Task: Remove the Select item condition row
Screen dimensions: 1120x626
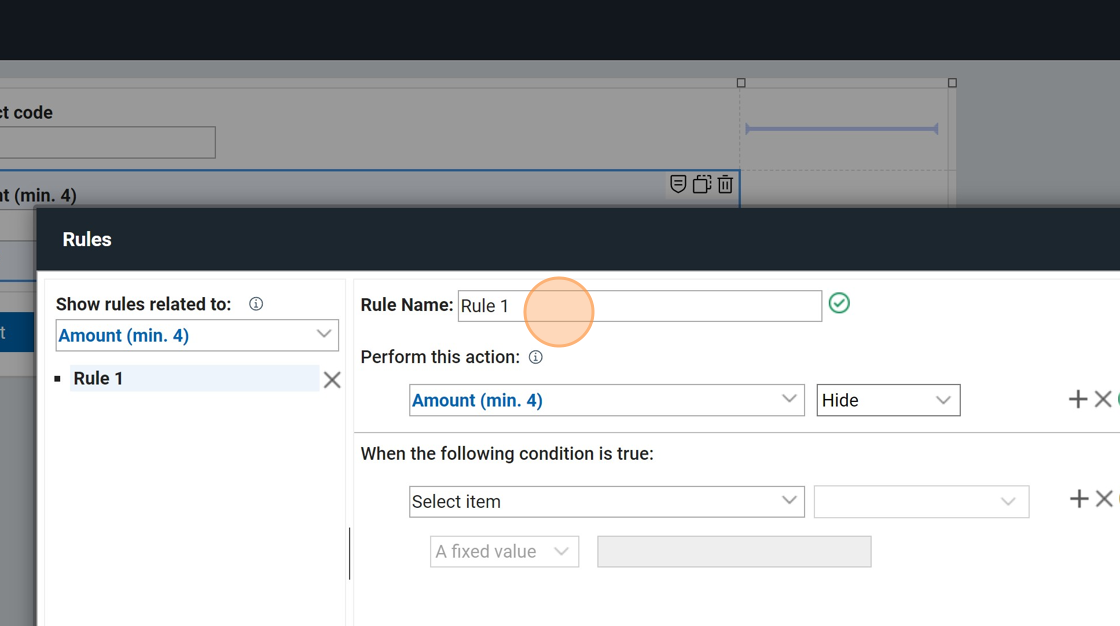Action: click(x=1103, y=499)
